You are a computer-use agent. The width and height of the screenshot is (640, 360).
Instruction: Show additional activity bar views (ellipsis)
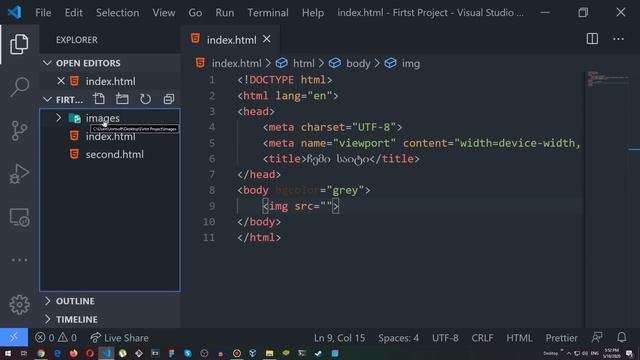point(19,260)
